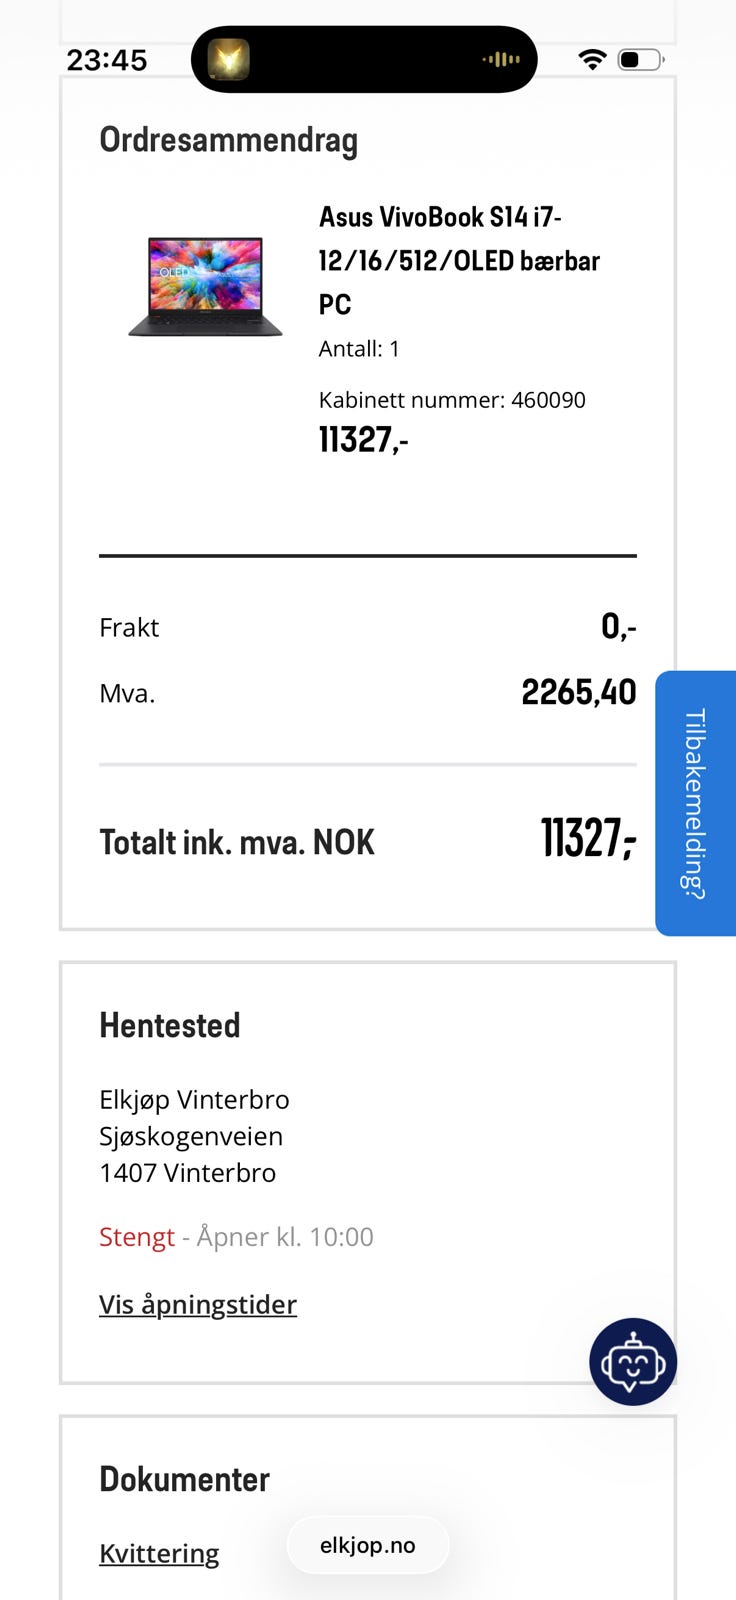The height and width of the screenshot is (1600, 736).
Task: Tap the elkjop.no address pill
Action: click(x=368, y=1545)
